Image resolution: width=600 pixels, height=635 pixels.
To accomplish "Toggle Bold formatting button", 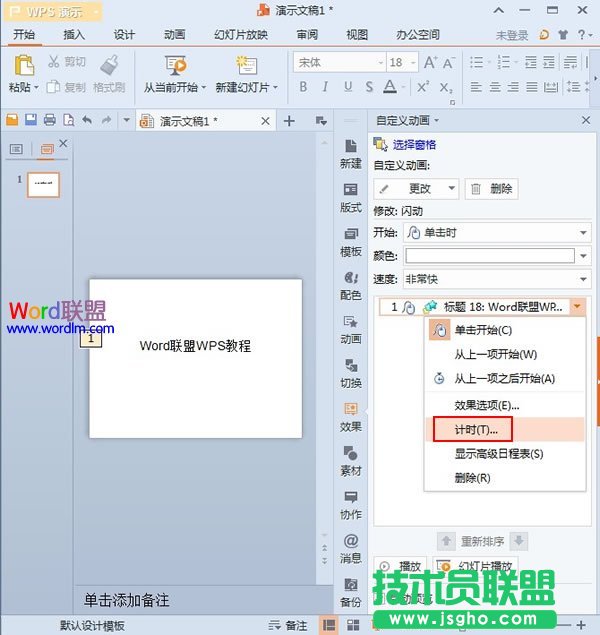I will click(x=303, y=87).
